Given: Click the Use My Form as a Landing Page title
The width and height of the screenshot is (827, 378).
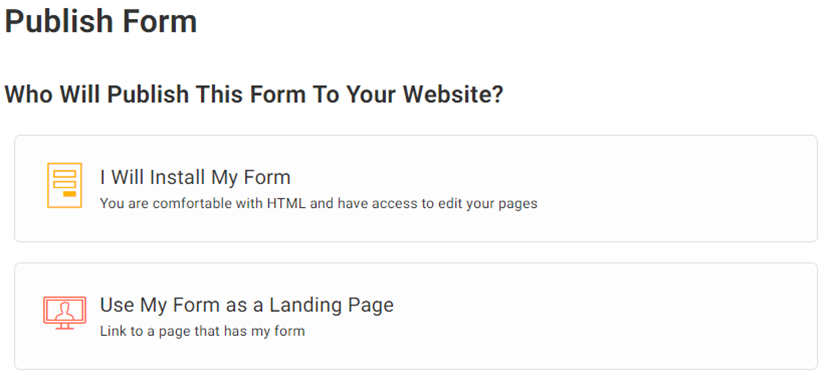Looking at the screenshot, I should point(247,305).
